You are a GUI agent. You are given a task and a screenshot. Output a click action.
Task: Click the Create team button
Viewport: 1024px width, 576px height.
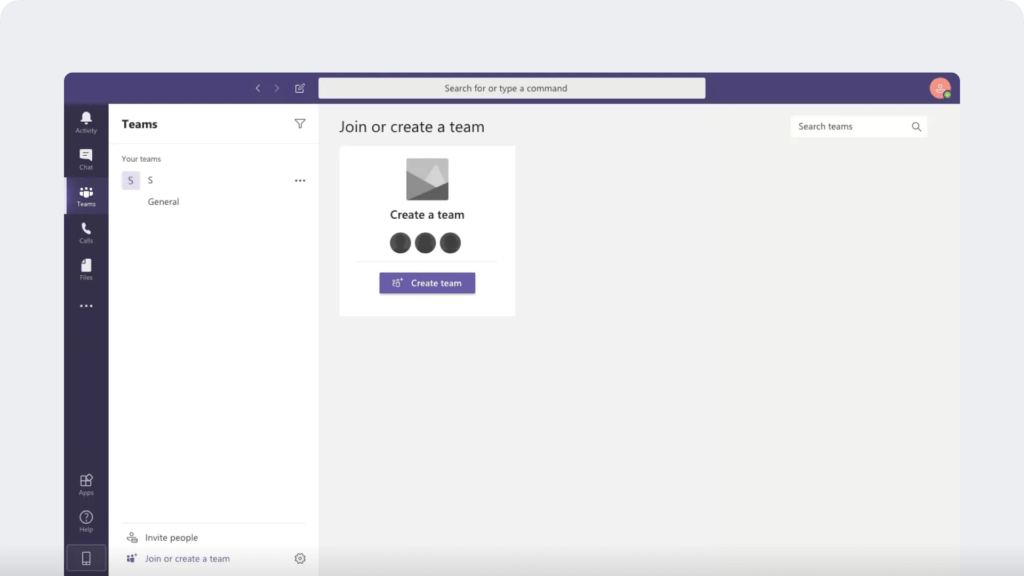[427, 283]
